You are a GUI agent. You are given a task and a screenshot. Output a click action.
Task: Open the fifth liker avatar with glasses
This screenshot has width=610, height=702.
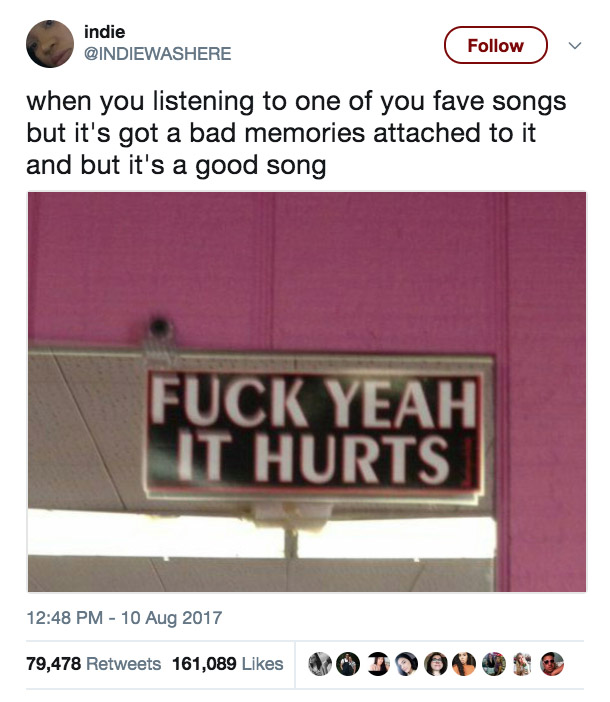click(436, 664)
